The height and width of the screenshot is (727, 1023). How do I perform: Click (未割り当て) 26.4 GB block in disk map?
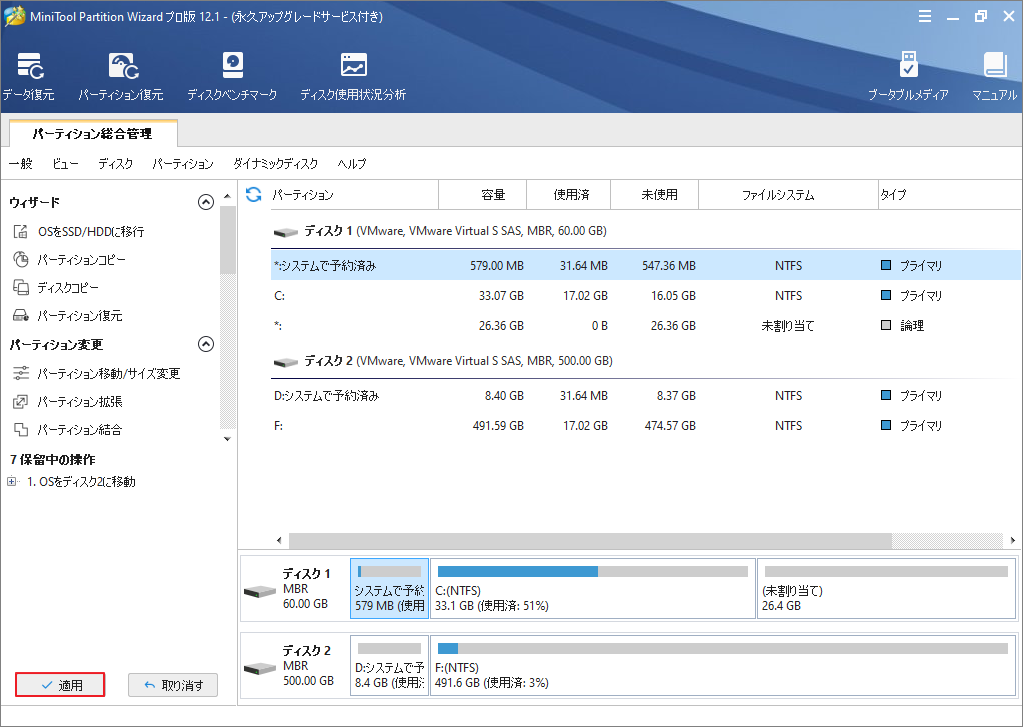(x=886, y=589)
